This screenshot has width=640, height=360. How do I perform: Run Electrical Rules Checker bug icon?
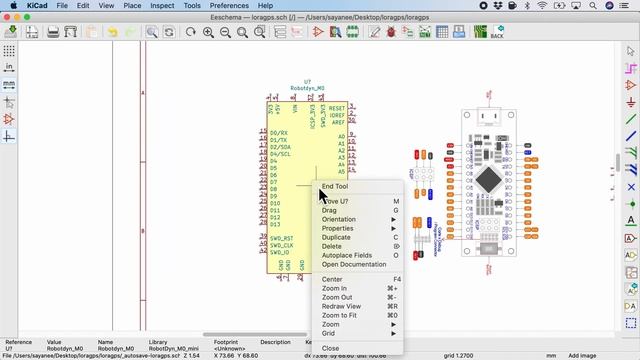coord(391,32)
